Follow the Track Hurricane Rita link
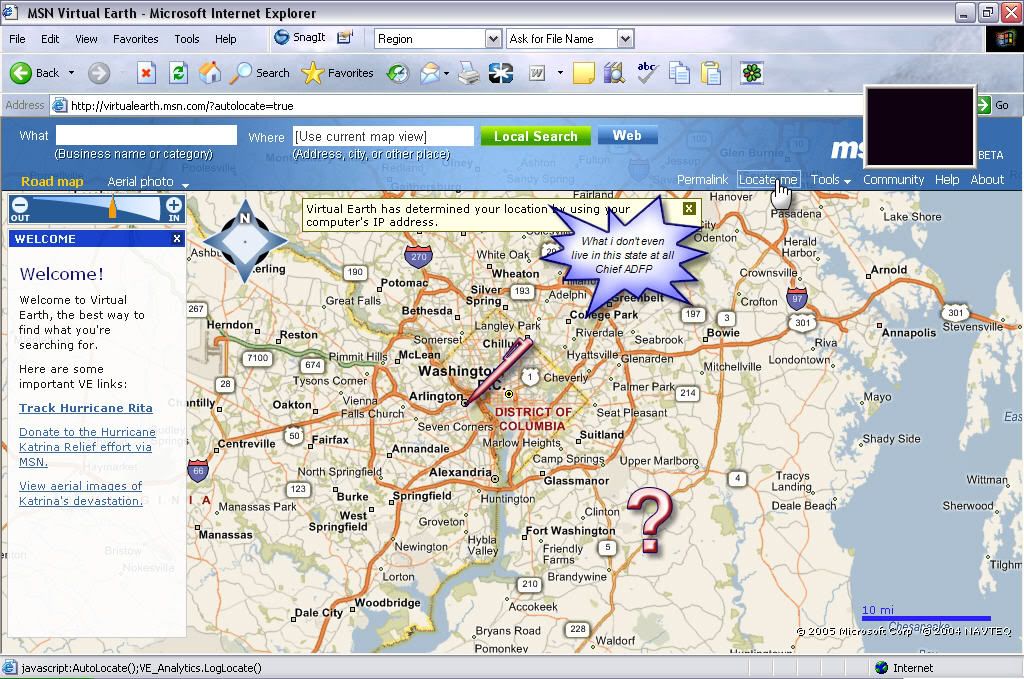1024x679 pixels. tap(86, 408)
